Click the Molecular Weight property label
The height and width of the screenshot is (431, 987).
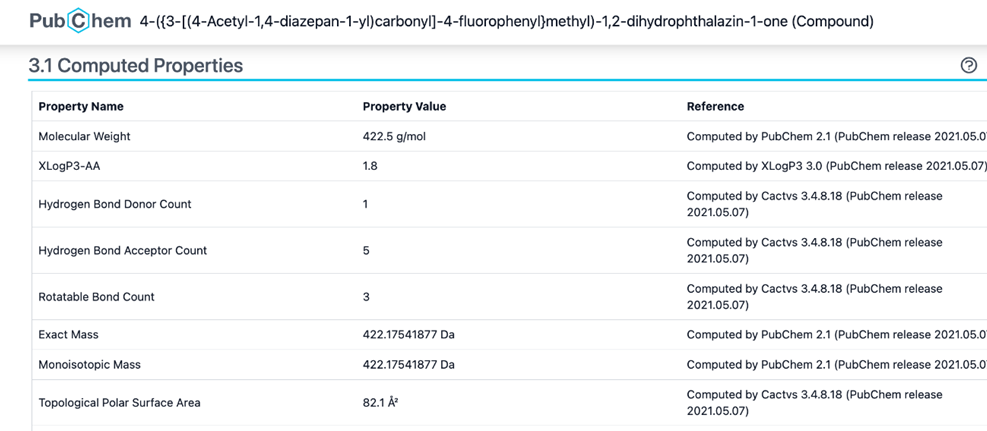(84, 136)
